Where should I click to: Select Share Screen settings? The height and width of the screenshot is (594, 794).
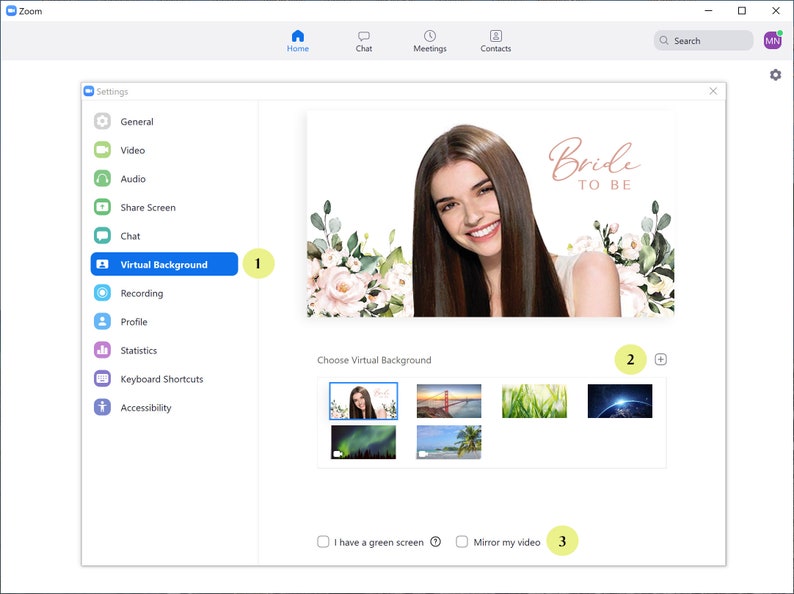[164, 207]
